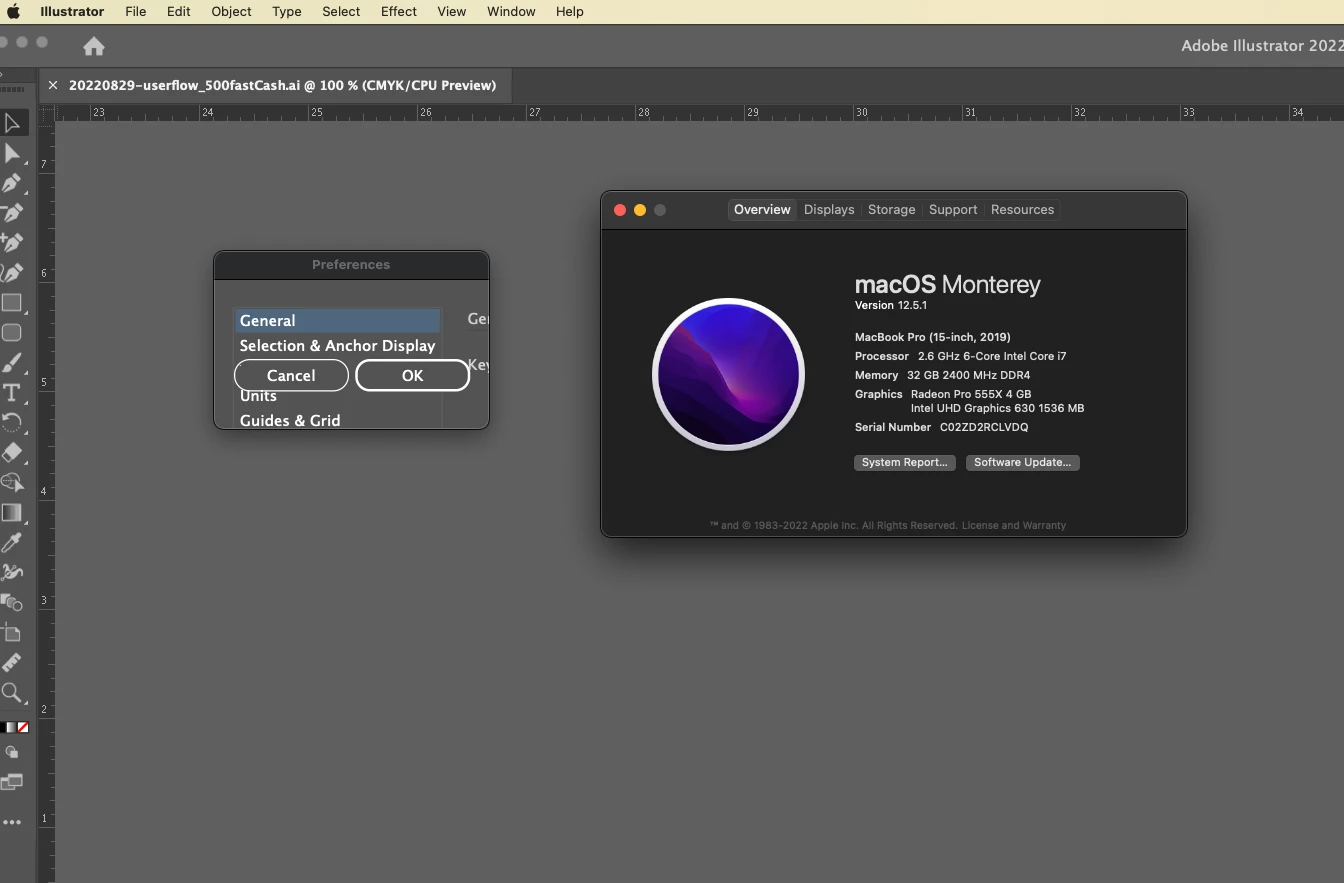Select the Rounded Rectangle tool
1344x883 pixels.
12,333
